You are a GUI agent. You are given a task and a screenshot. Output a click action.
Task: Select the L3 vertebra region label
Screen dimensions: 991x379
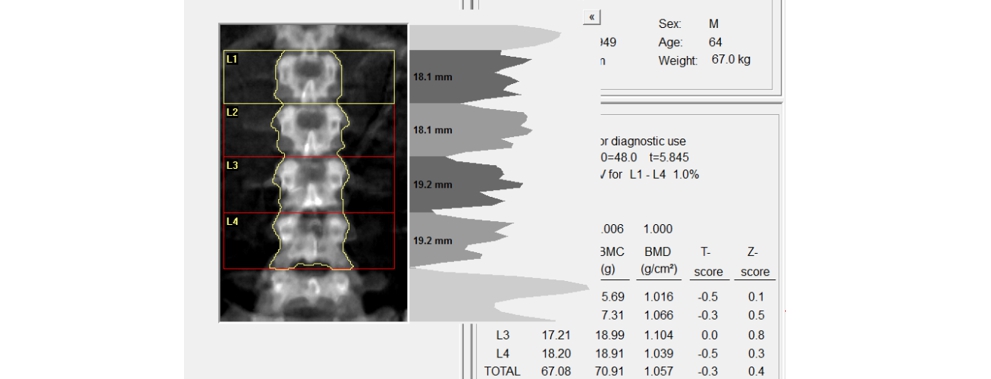232,165
